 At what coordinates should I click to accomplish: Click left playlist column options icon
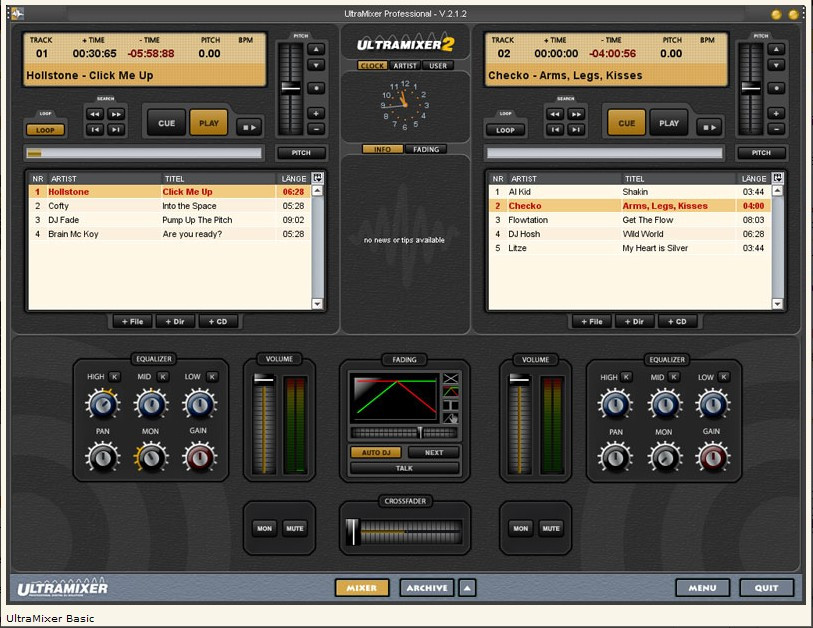click(317, 178)
